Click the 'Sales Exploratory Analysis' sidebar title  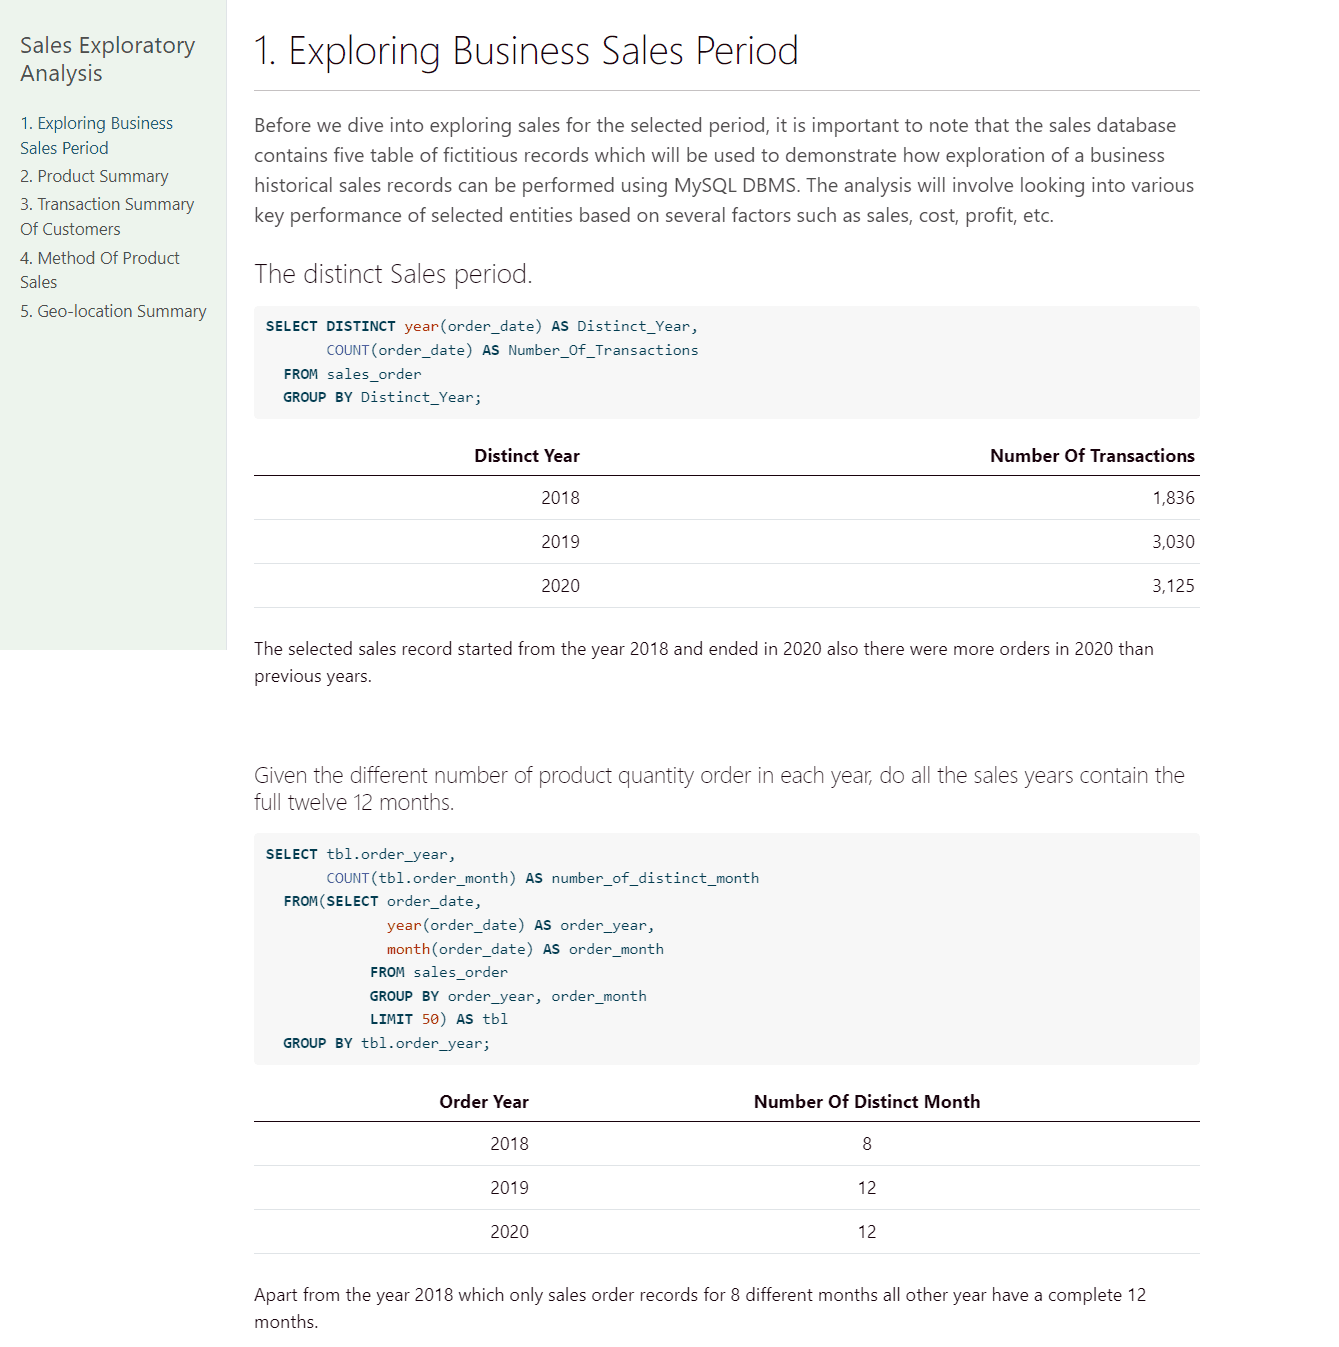(x=107, y=59)
